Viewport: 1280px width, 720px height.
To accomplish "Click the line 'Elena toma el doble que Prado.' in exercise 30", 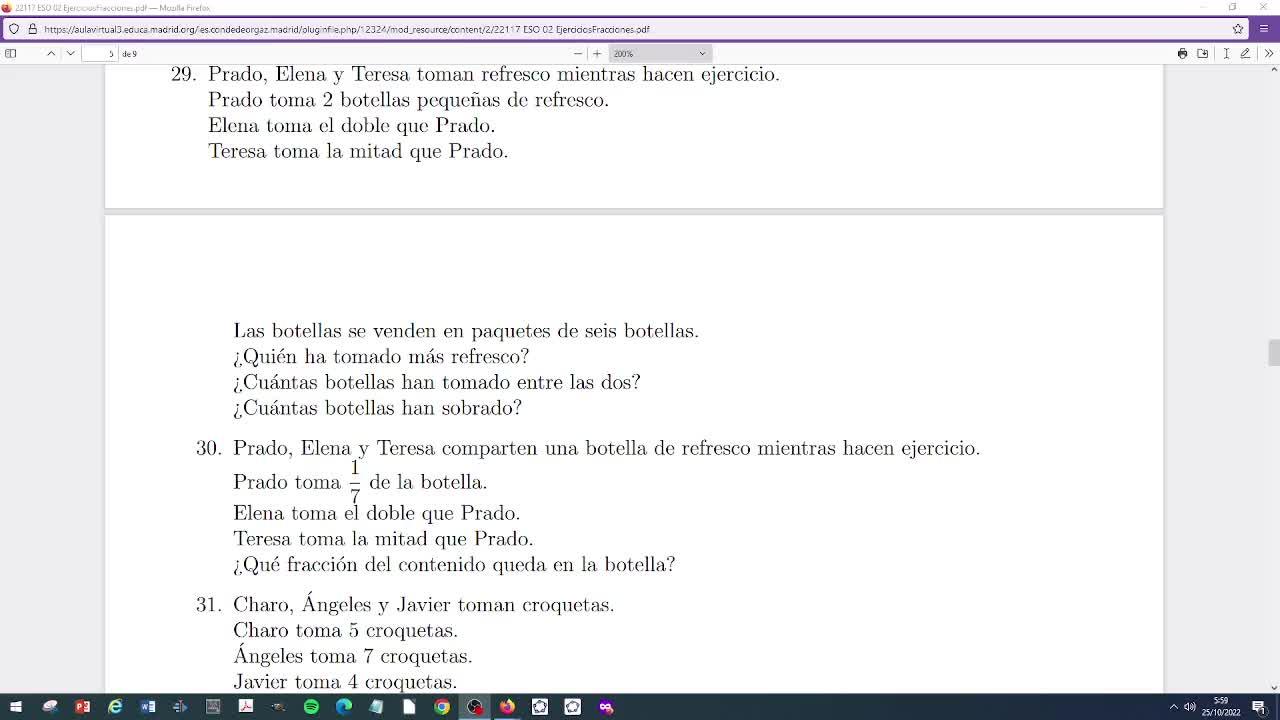I will coord(377,513).
